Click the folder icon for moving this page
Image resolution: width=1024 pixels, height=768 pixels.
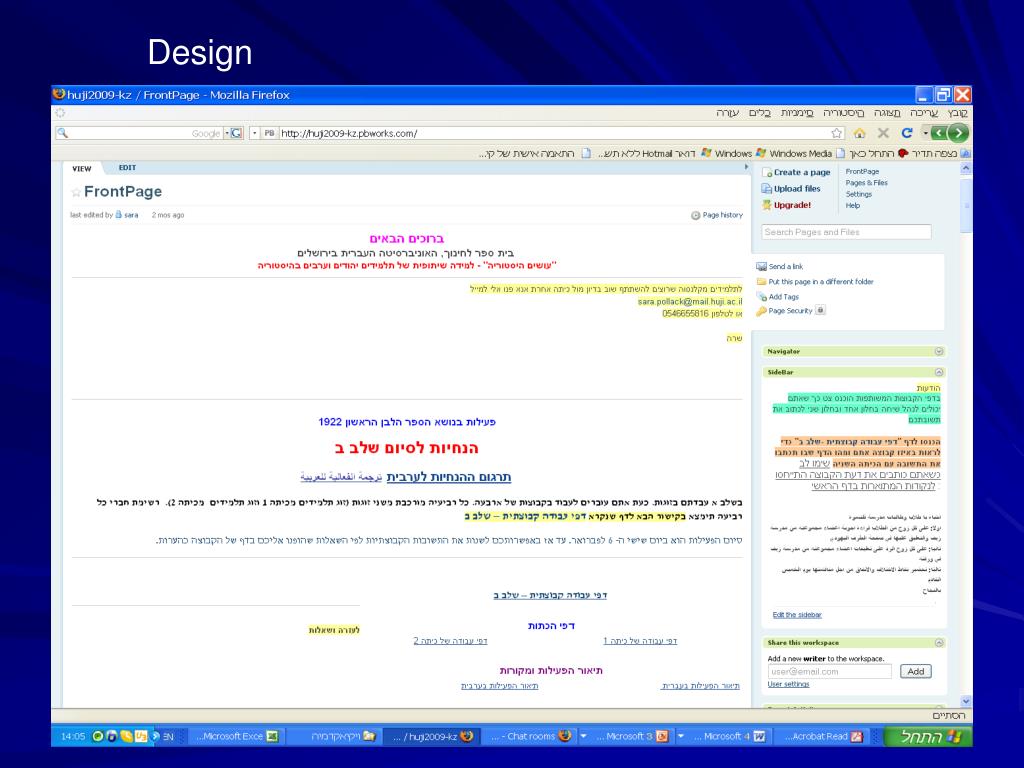(x=761, y=281)
